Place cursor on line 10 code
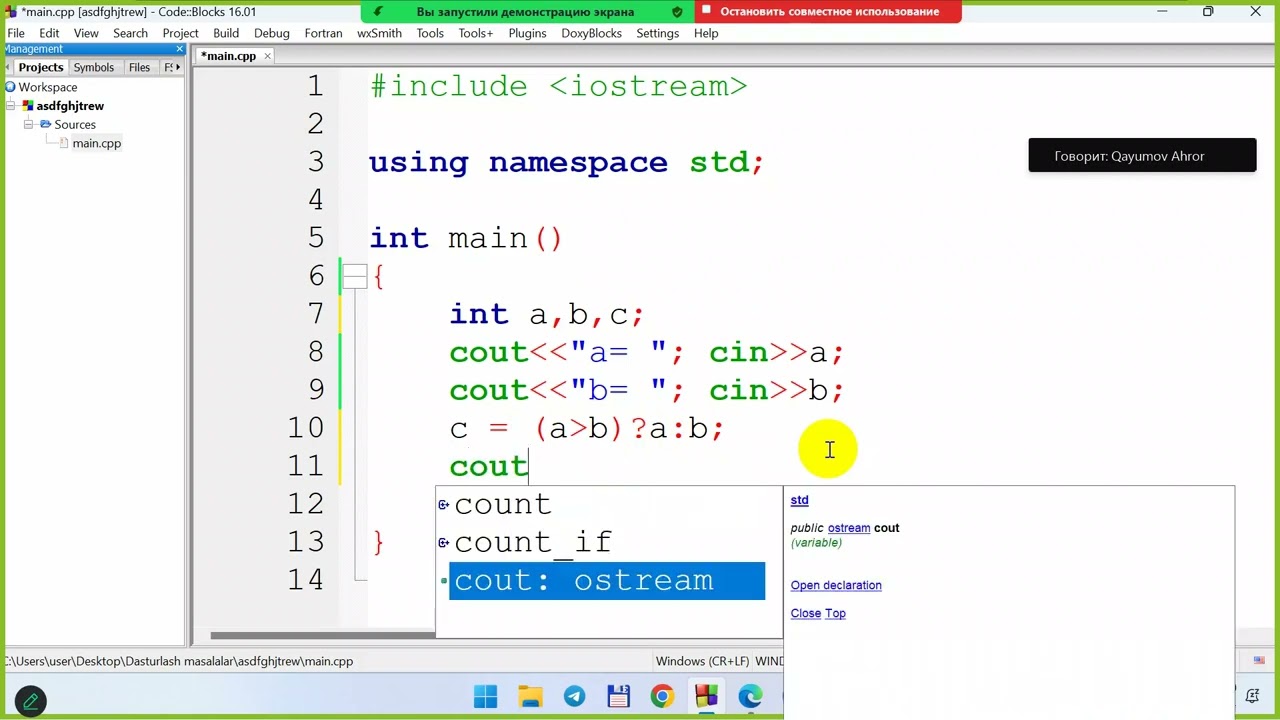1280x720 pixels. 586,429
